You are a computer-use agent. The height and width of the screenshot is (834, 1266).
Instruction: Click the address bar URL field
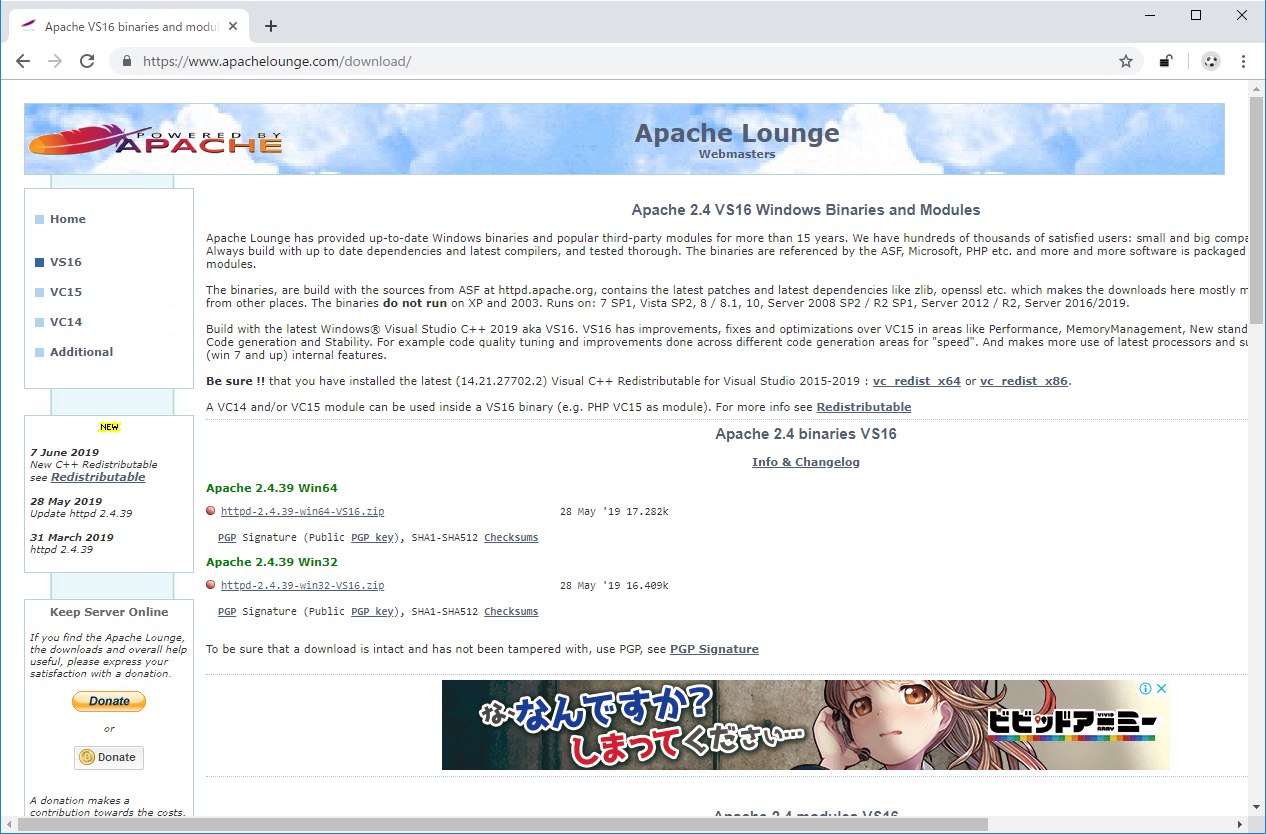pos(620,61)
